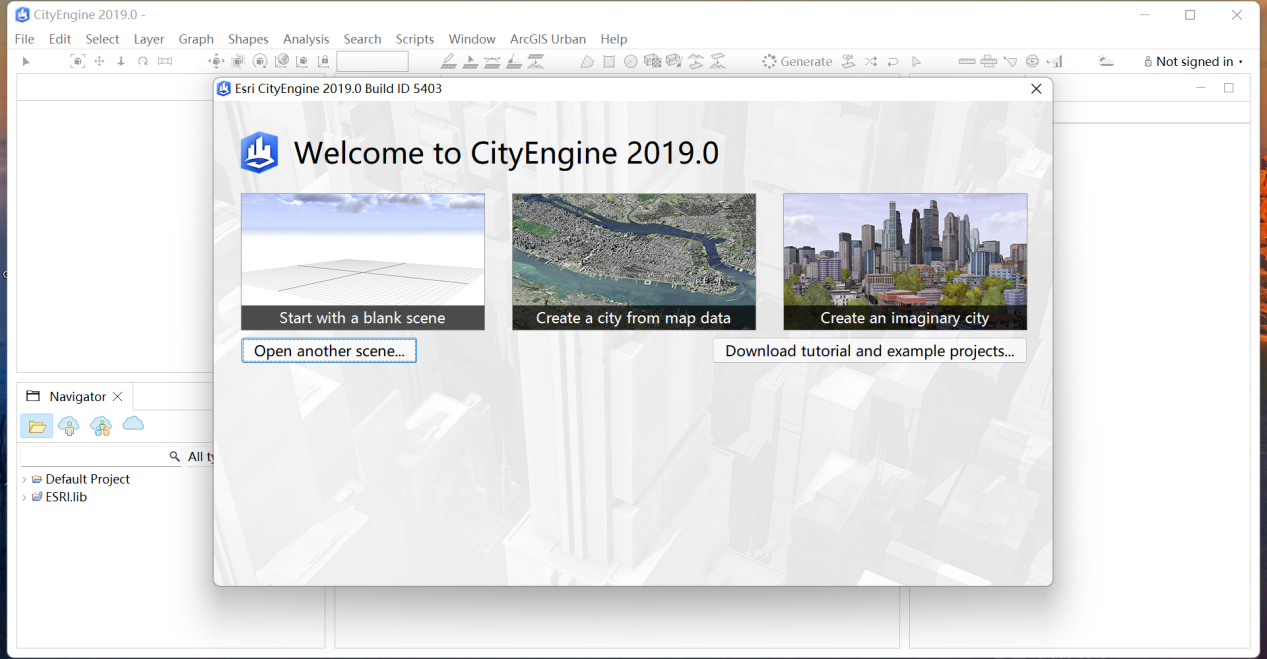Image resolution: width=1267 pixels, height=659 pixels.
Task: Open the Graph menu
Action: click(196, 39)
